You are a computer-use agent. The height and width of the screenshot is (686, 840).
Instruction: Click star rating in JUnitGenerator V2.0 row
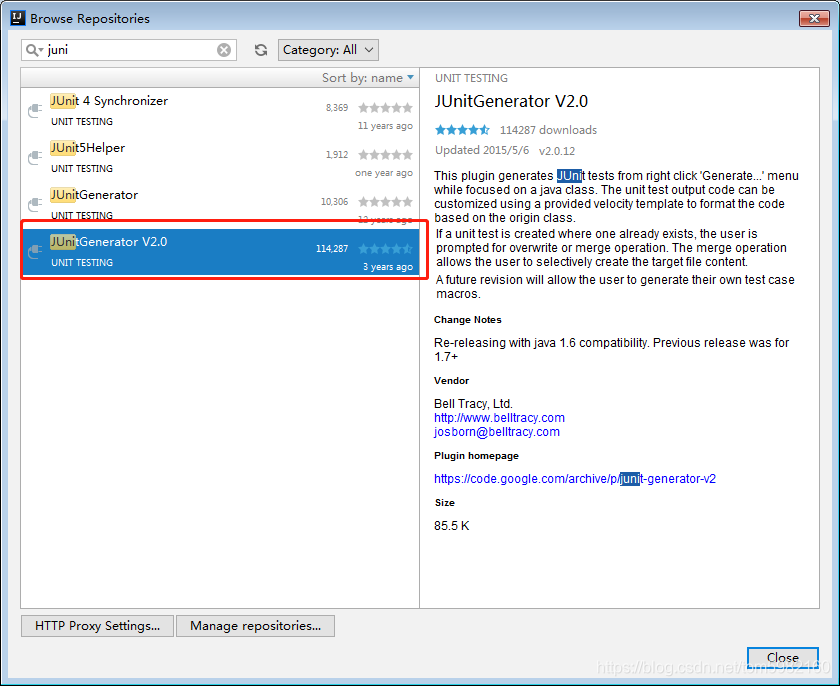385,248
